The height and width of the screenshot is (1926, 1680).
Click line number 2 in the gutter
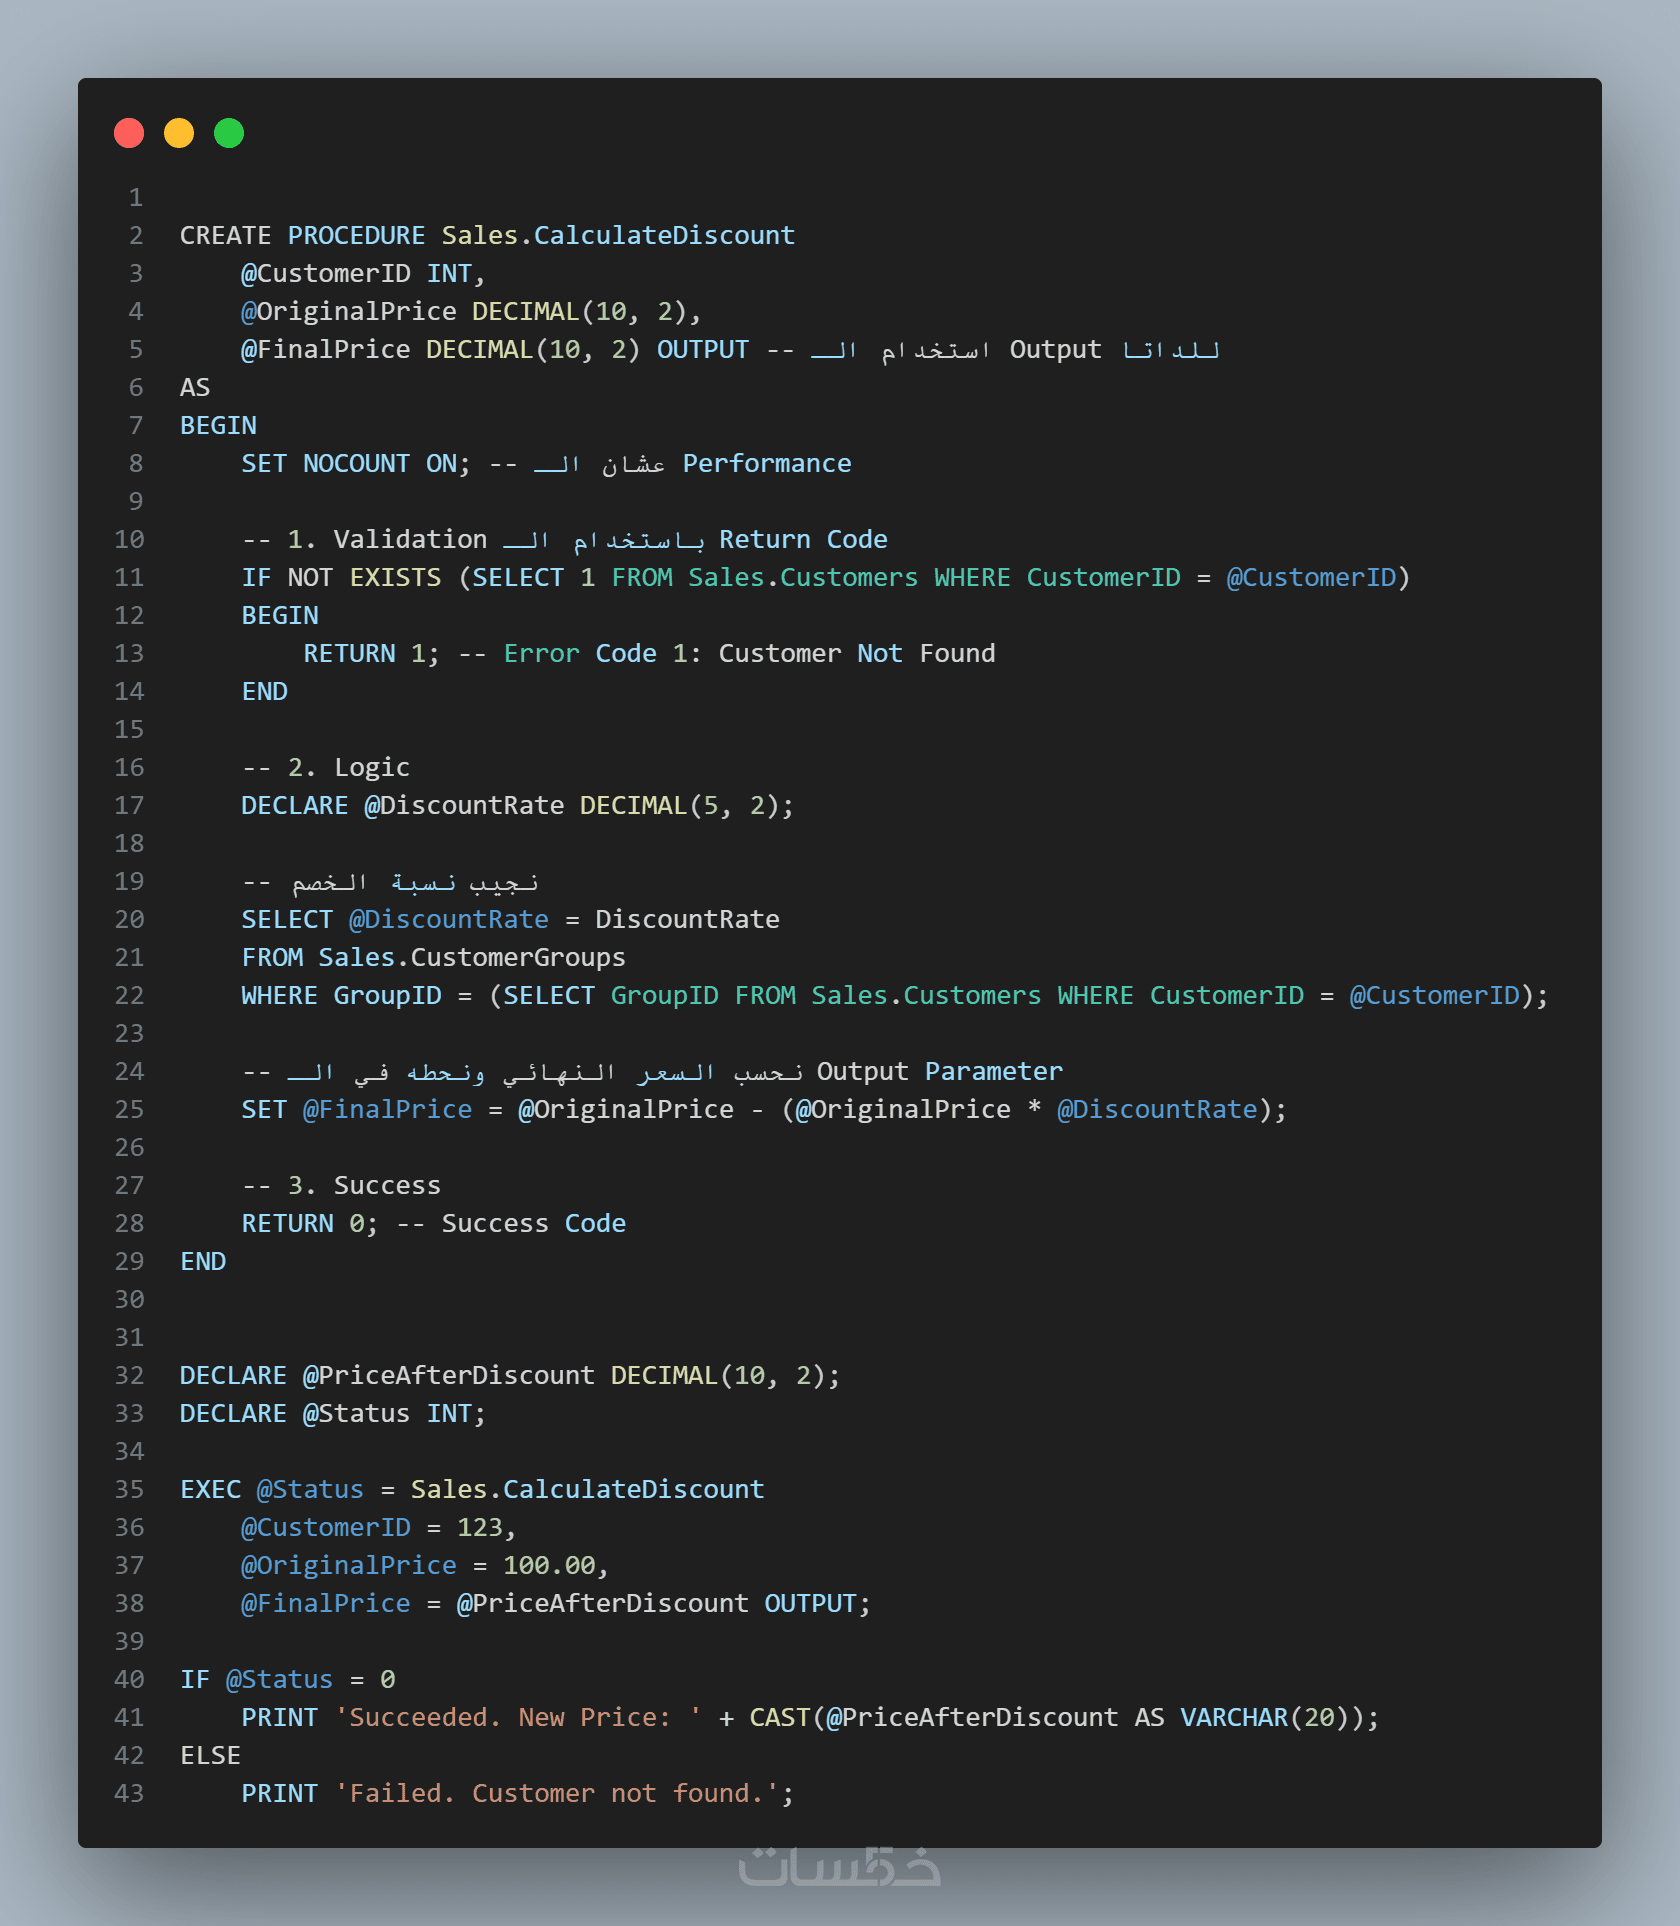[x=136, y=236]
